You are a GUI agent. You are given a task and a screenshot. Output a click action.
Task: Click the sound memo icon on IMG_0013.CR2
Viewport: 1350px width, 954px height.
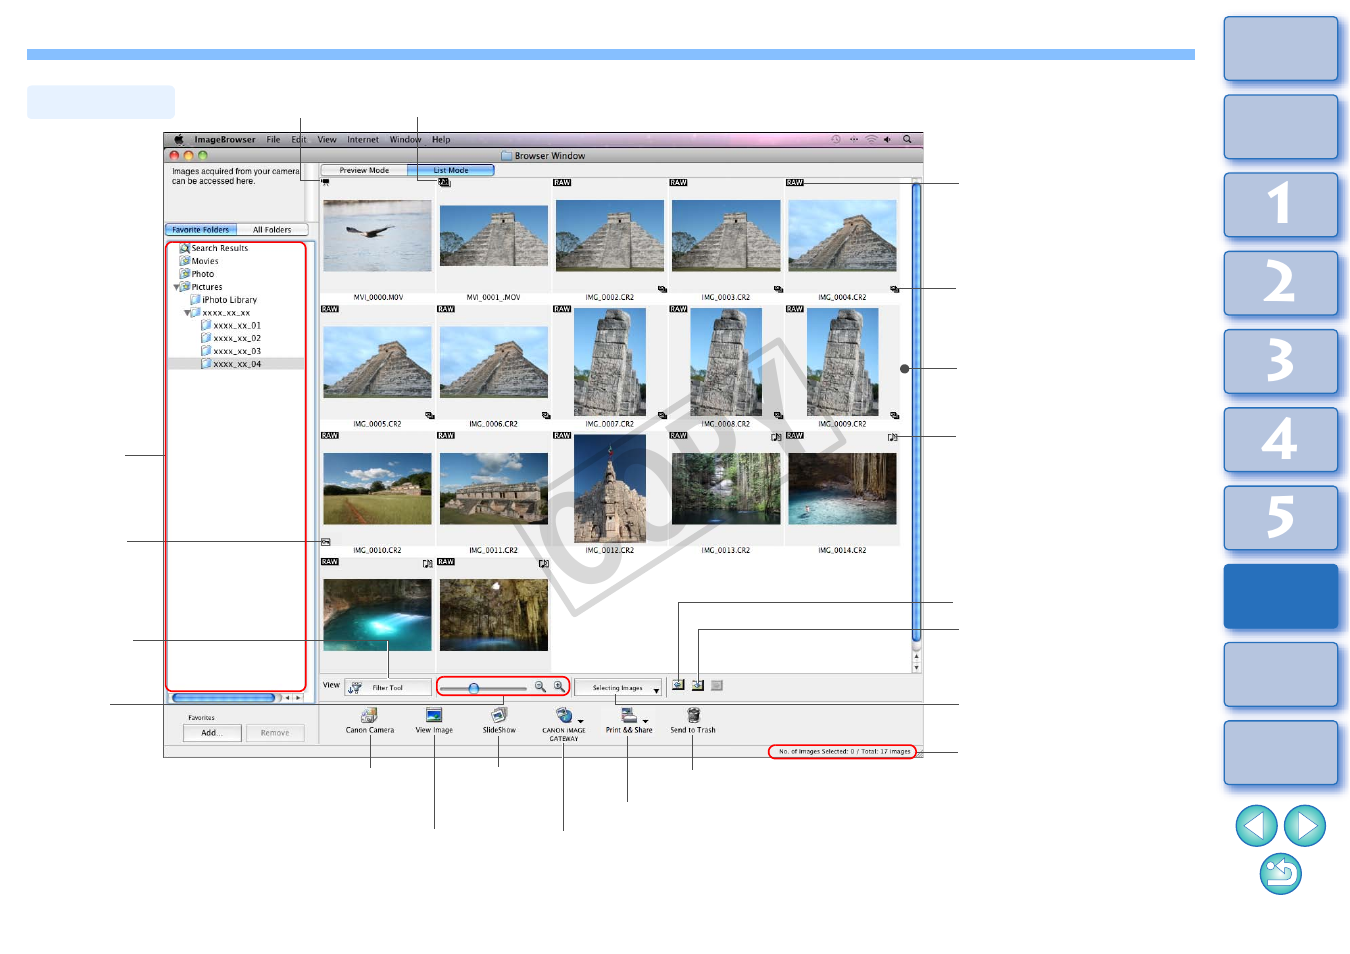point(776,437)
